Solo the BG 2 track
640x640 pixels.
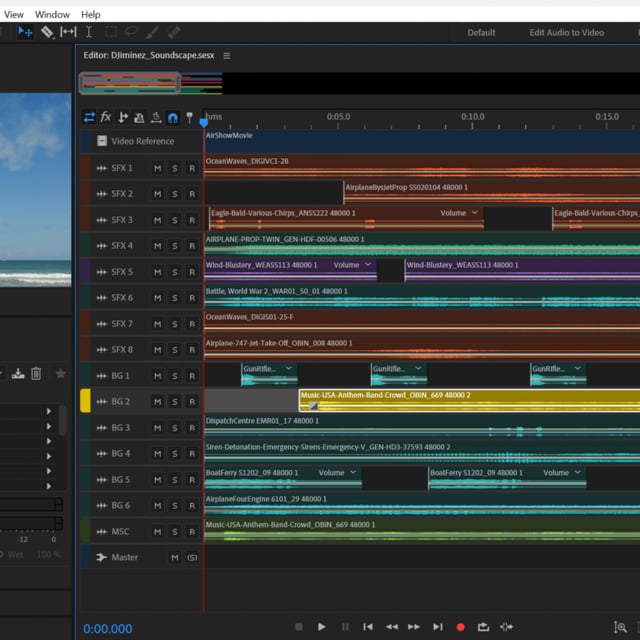coord(174,402)
